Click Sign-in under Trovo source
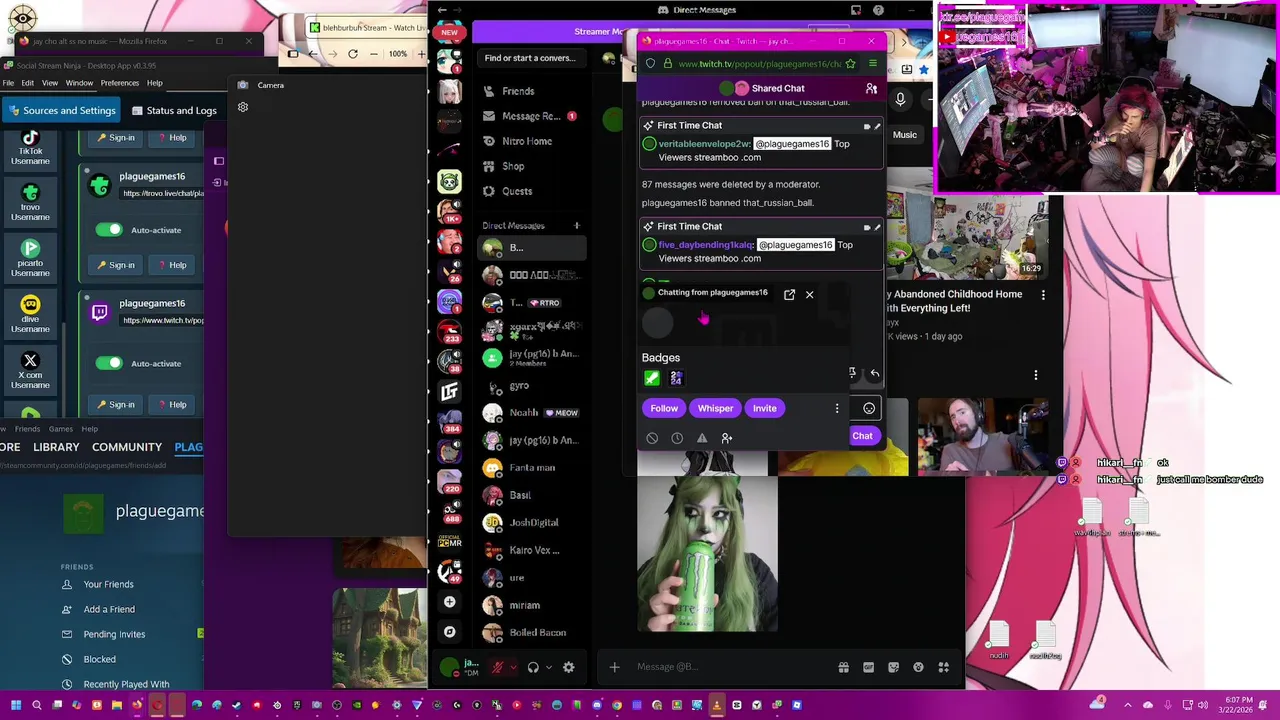Screen dimensions: 1280x720 click(x=115, y=265)
